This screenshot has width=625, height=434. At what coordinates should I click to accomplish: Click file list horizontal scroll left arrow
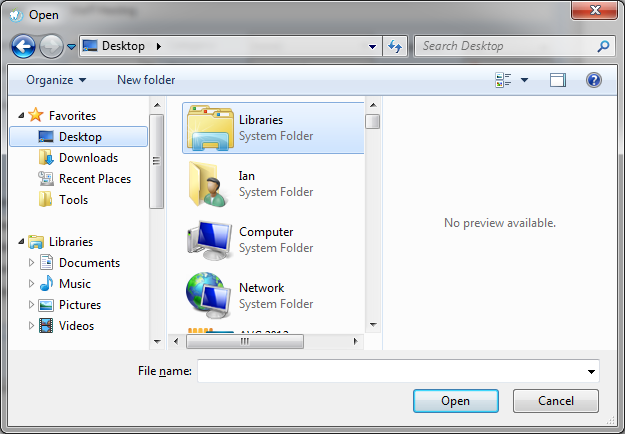point(176,342)
